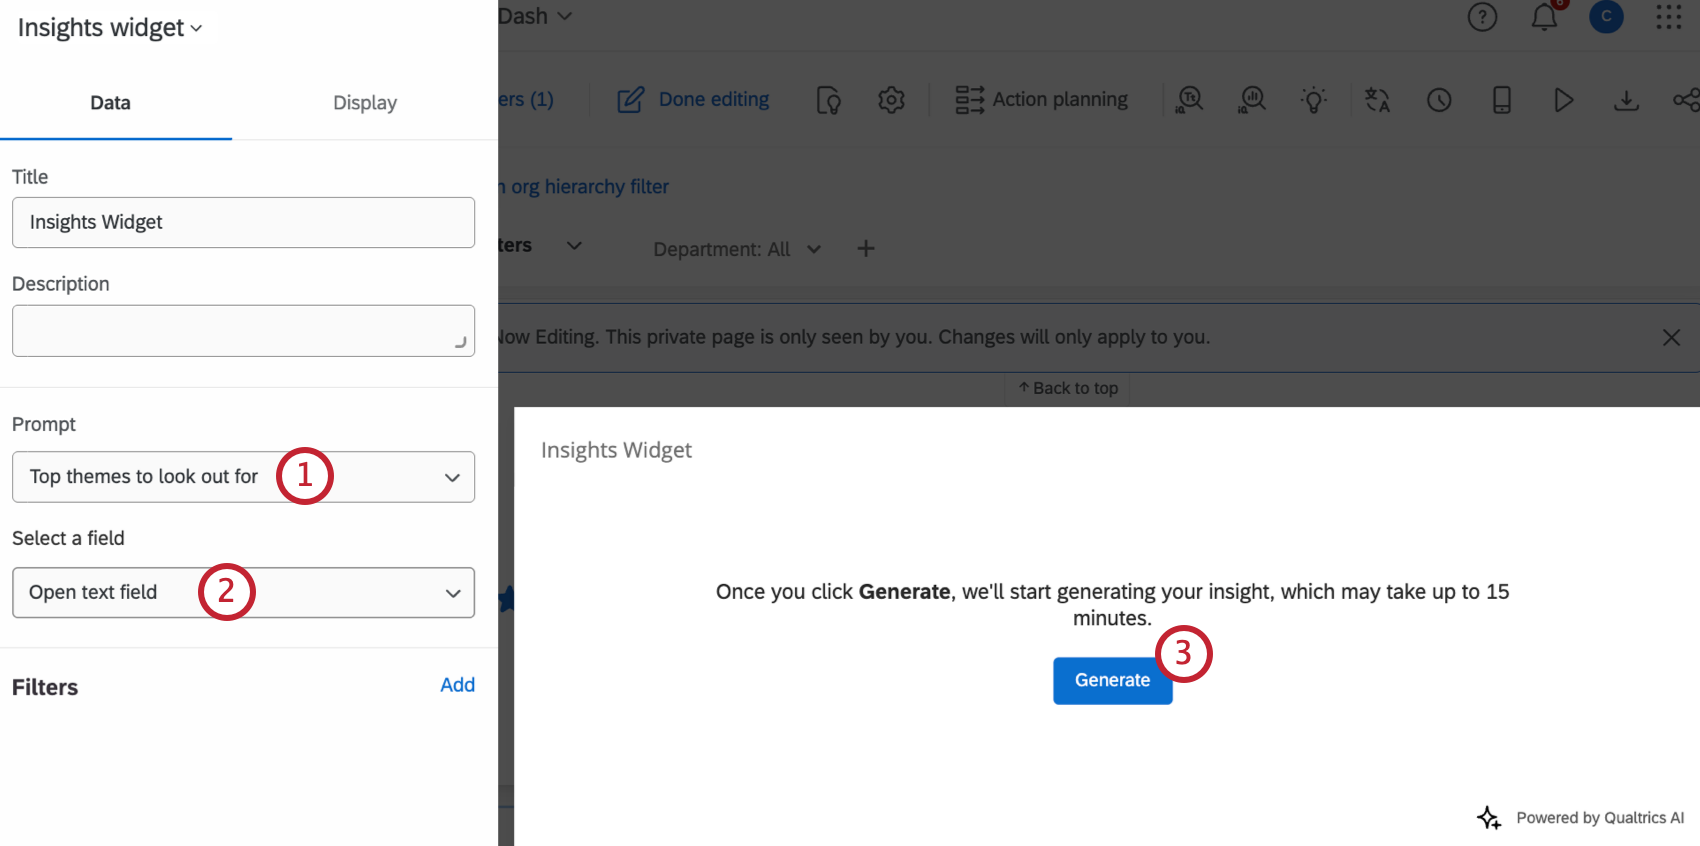The image size is (1700, 846).
Task: Open the help question mark icon
Action: [x=1482, y=17]
